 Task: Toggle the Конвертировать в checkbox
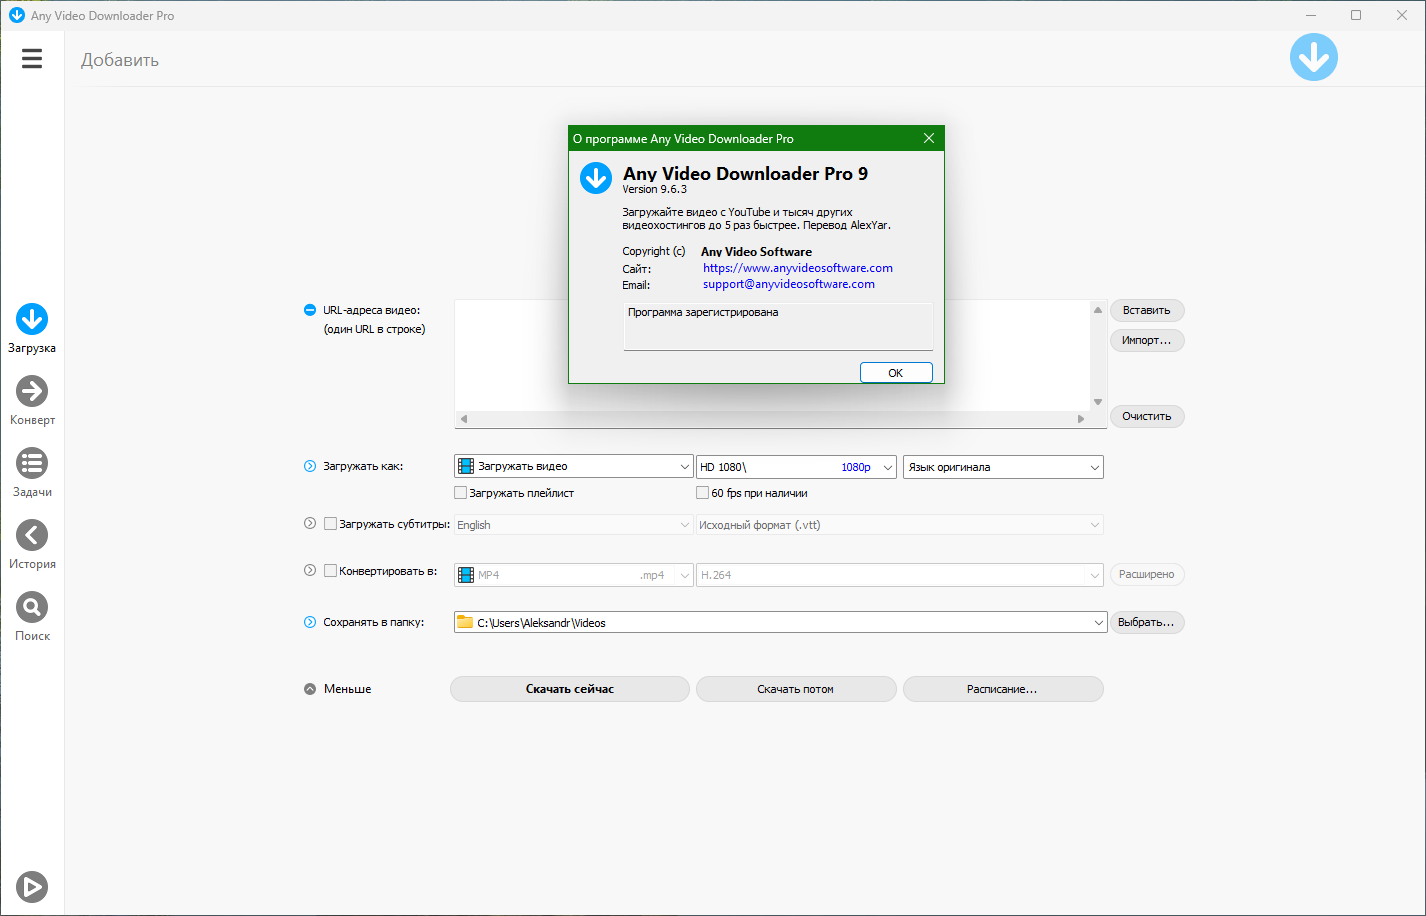click(331, 571)
